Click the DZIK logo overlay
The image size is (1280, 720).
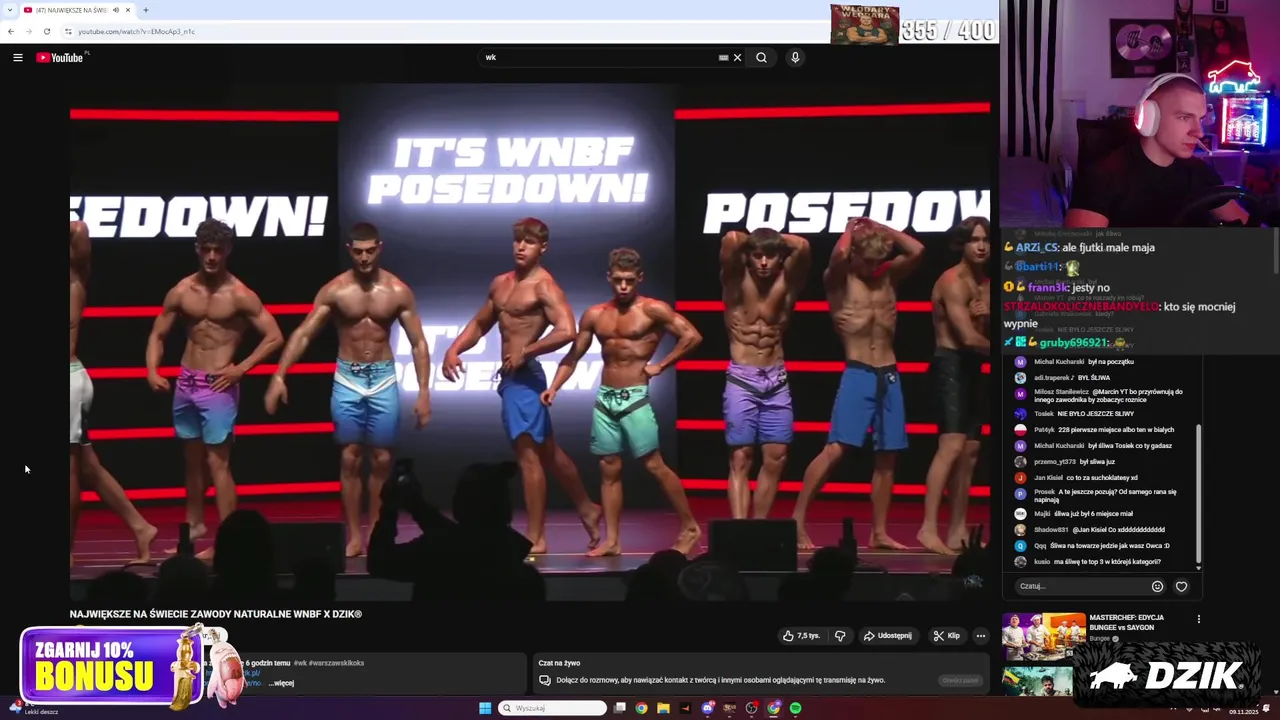pos(1165,677)
